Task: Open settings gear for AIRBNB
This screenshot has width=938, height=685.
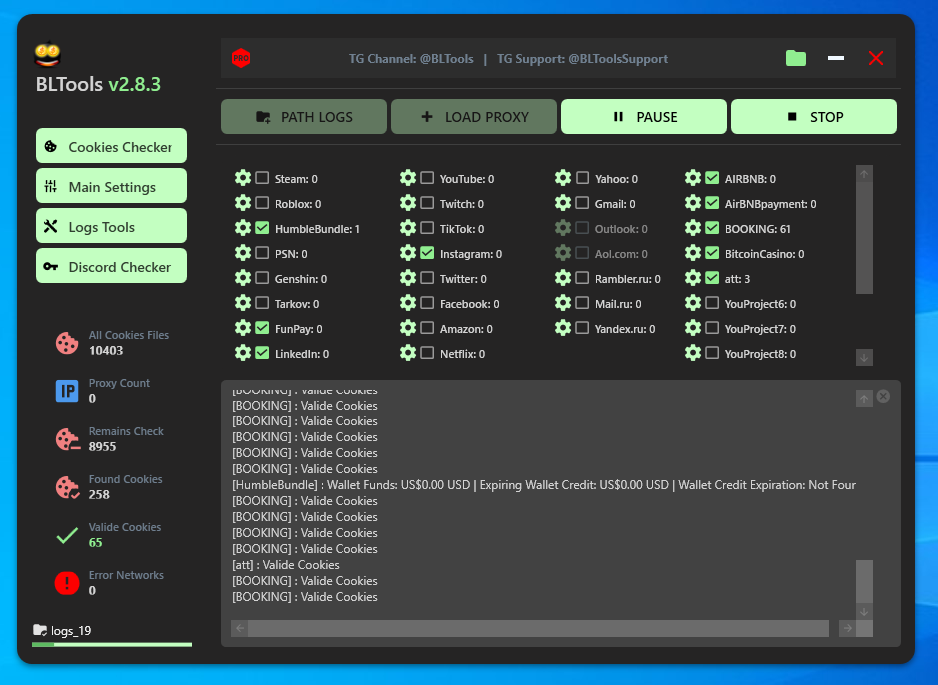Action: (693, 178)
